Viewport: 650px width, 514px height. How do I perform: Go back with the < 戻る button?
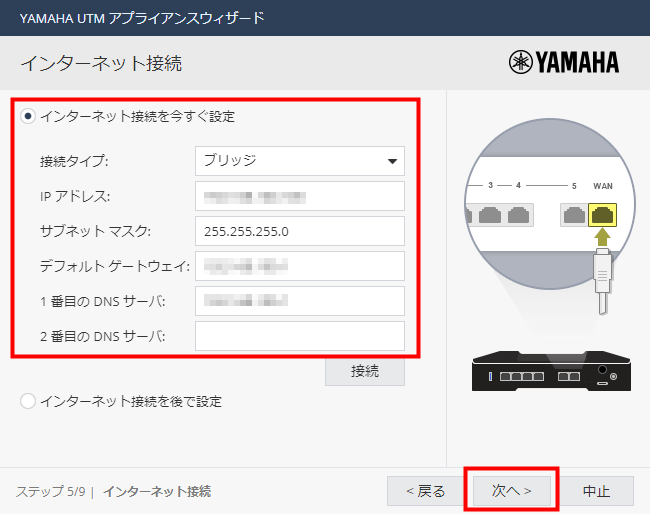click(426, 491)
